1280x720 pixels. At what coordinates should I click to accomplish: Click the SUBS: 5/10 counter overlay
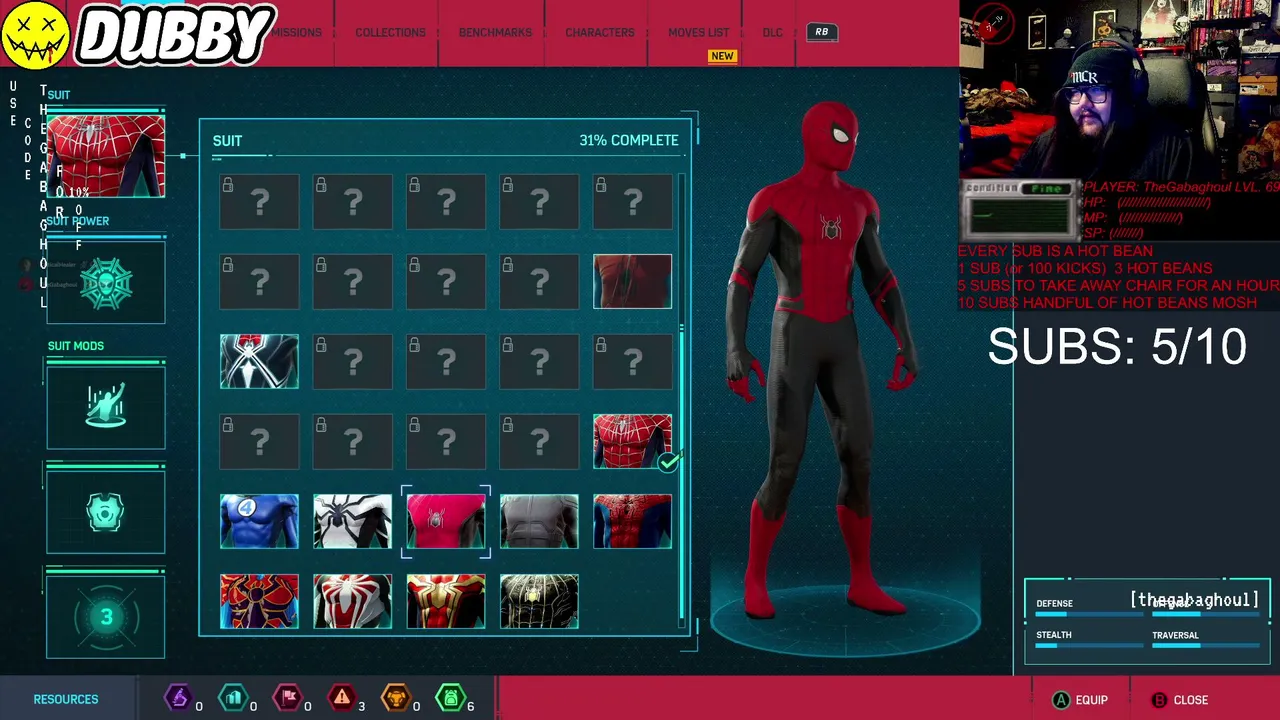point(1117,346)
